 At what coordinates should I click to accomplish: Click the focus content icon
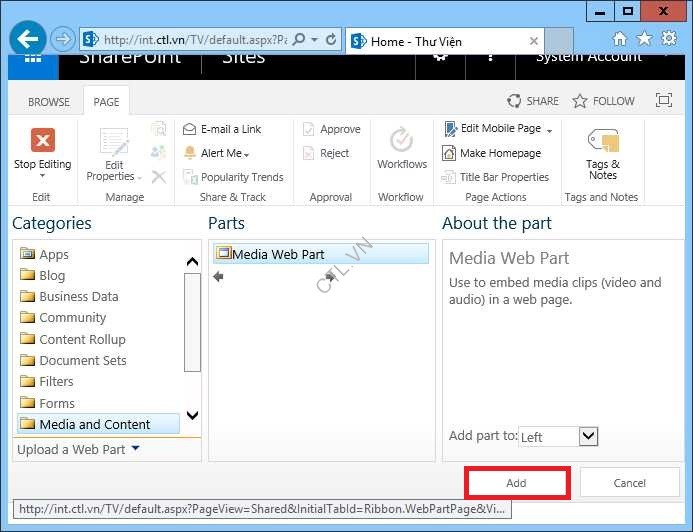click(x=663, y=101)
